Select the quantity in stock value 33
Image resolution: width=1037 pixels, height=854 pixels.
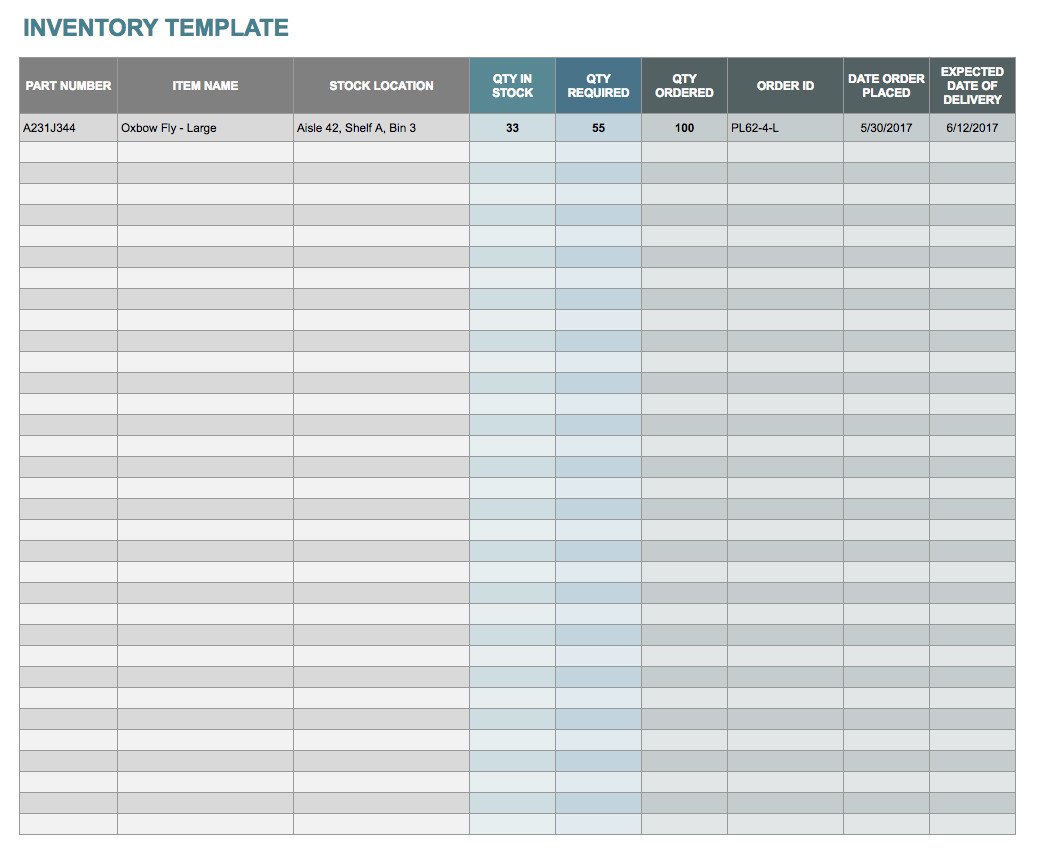(x=513, y=128)
